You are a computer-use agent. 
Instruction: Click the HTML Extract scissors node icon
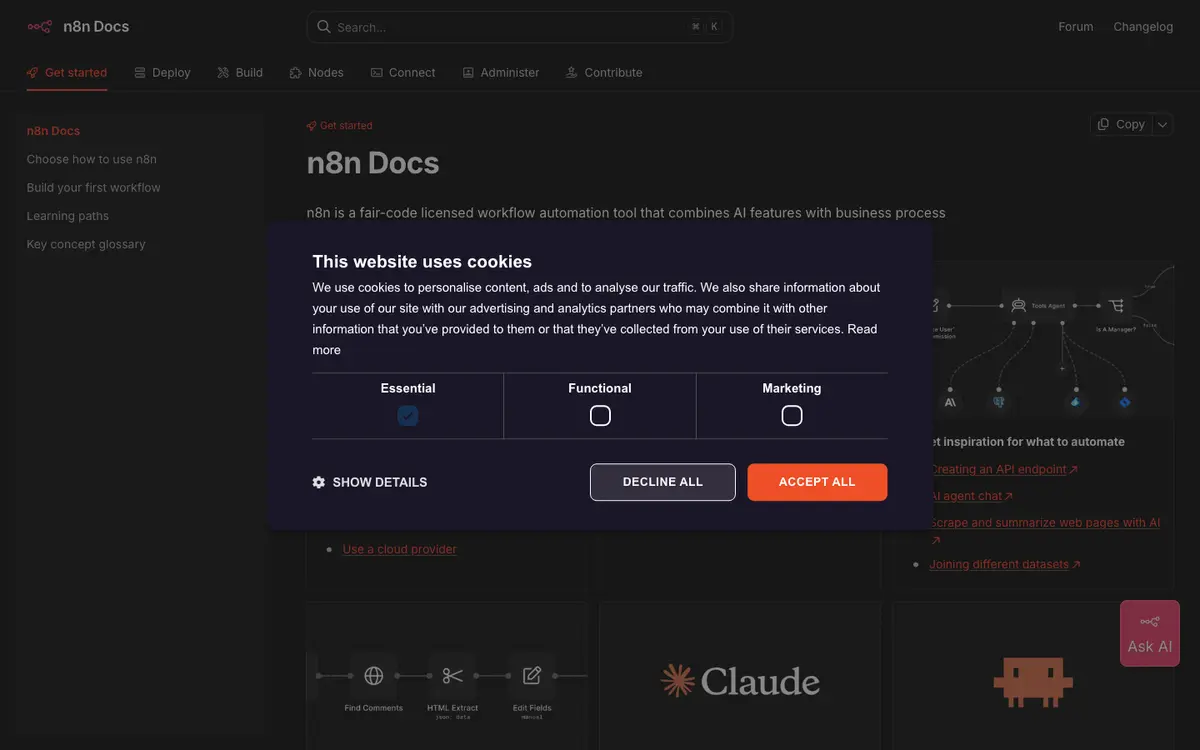(x=453, y=676)
